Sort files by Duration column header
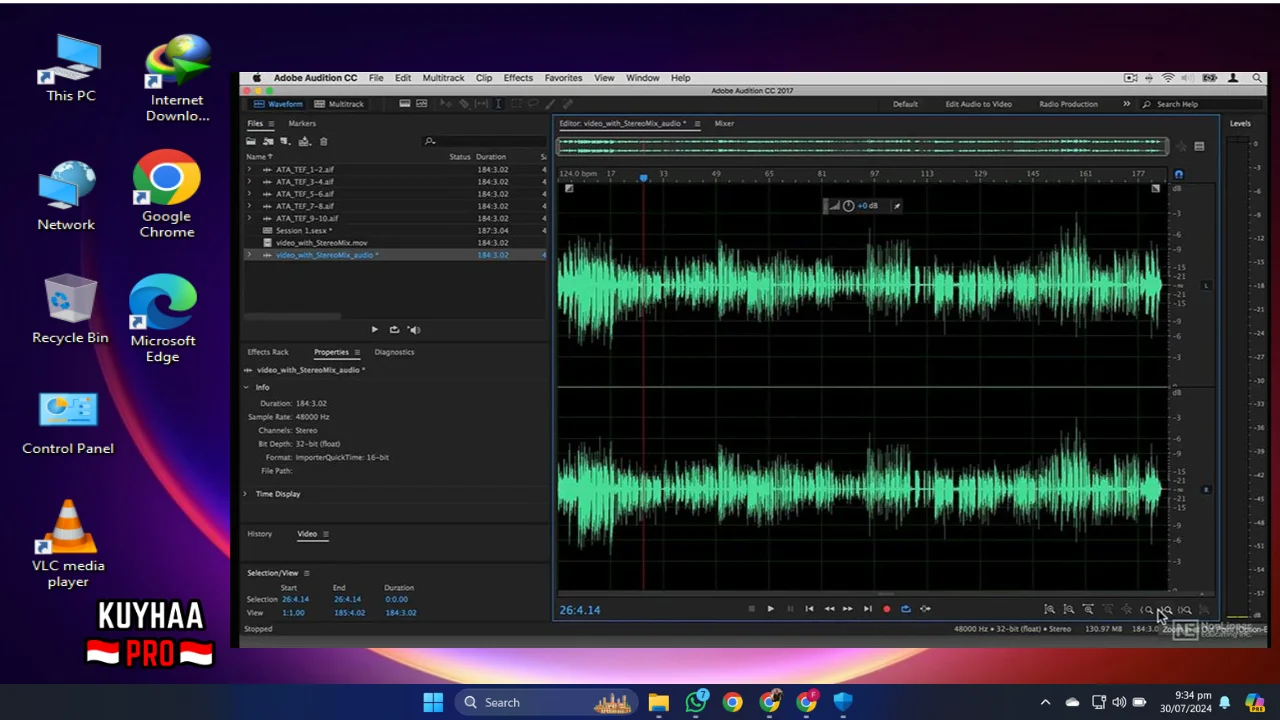1280x720 pixels. [x=491, y=157]
